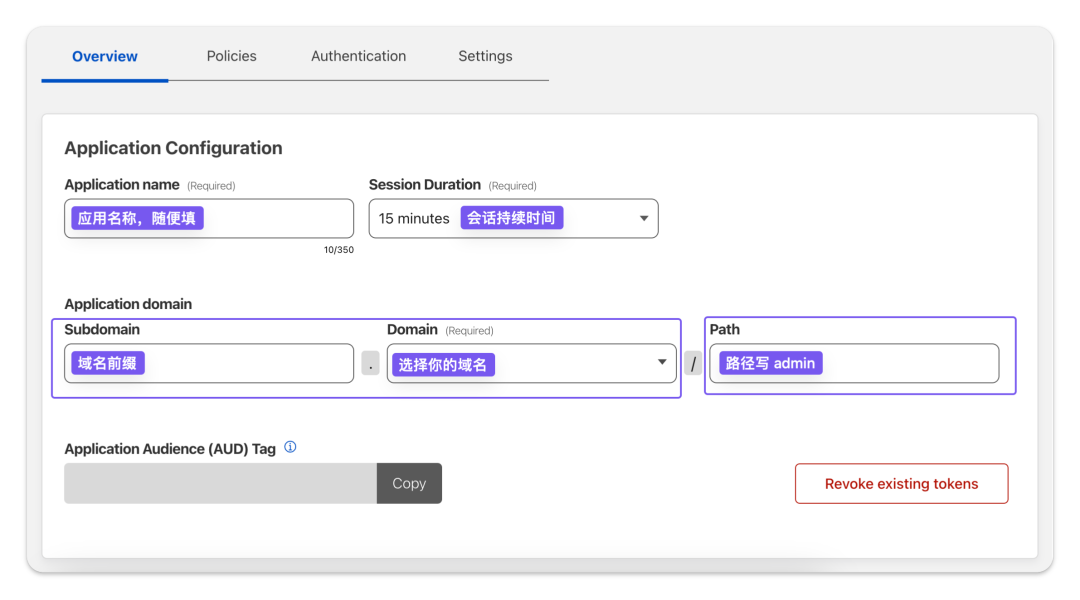
Task: Switch to the Policies tab
Action: click(231, 56)
